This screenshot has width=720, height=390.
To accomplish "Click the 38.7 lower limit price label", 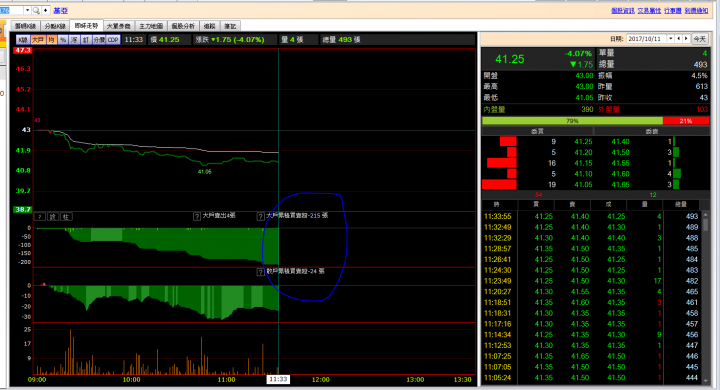I will point(22,209).
